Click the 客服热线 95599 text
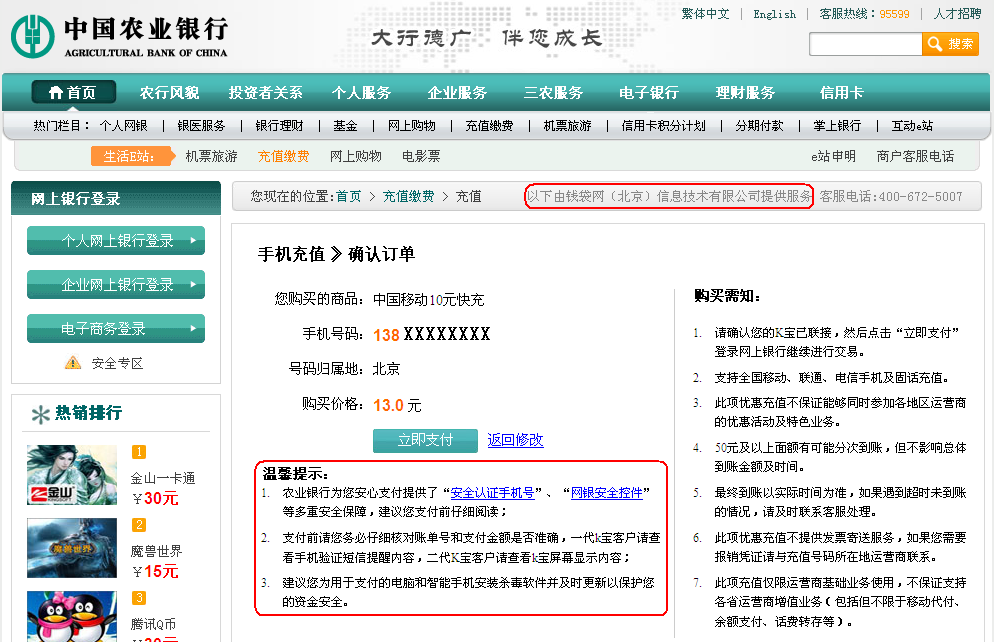994x642 pixels. pyautogui.click(x=864, y=14)
